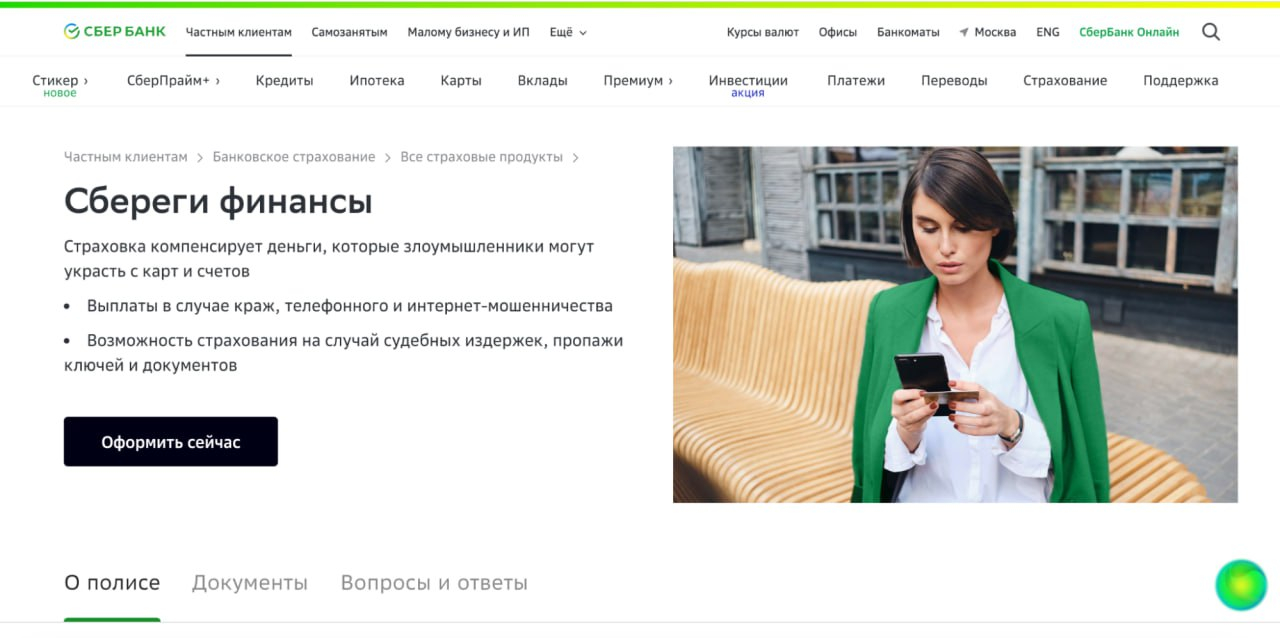Click the woman with phone image
This screenshot has width=1280, height=638.
[x=955, y=325]
